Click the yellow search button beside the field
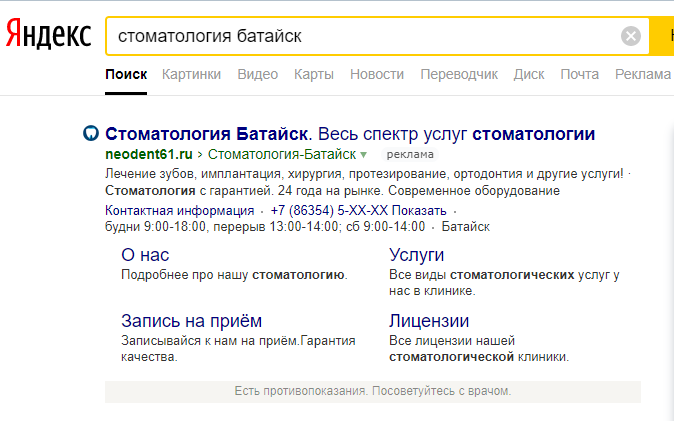The width and height of the screenshot is (674, 421). click(662, 36)
